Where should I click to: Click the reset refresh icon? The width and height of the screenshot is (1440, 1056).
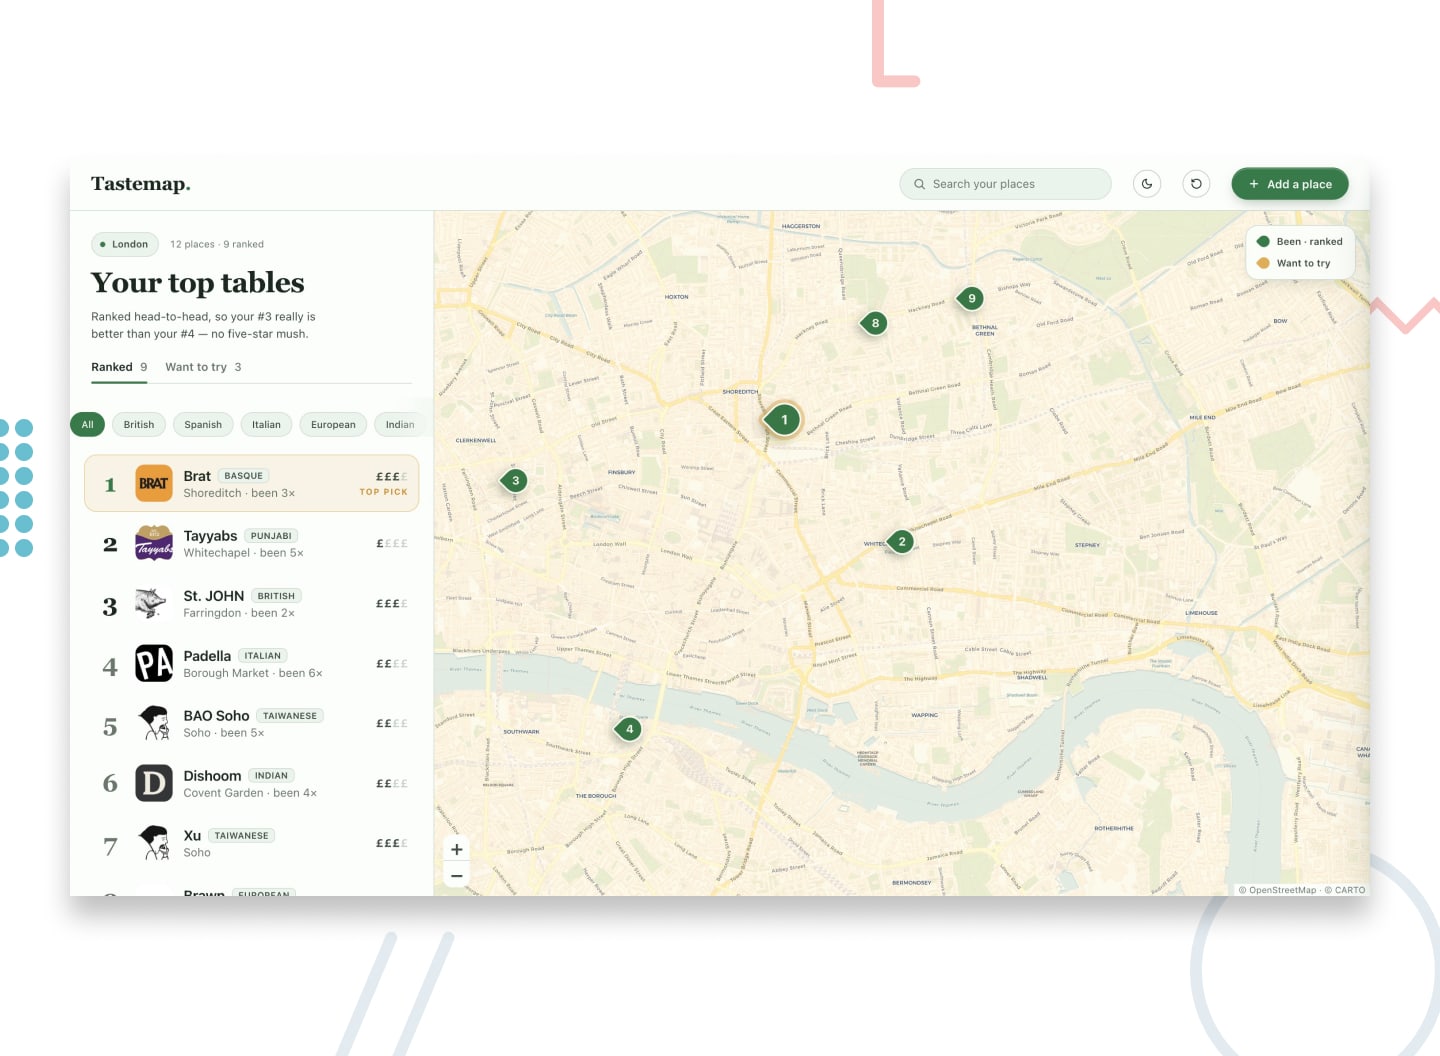point(1196,184)
